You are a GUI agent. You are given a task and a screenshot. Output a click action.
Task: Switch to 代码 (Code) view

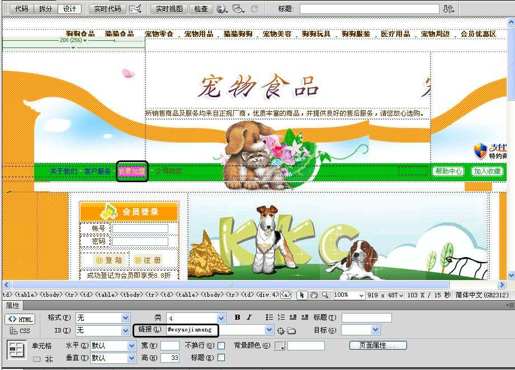(x=21, y=9)
